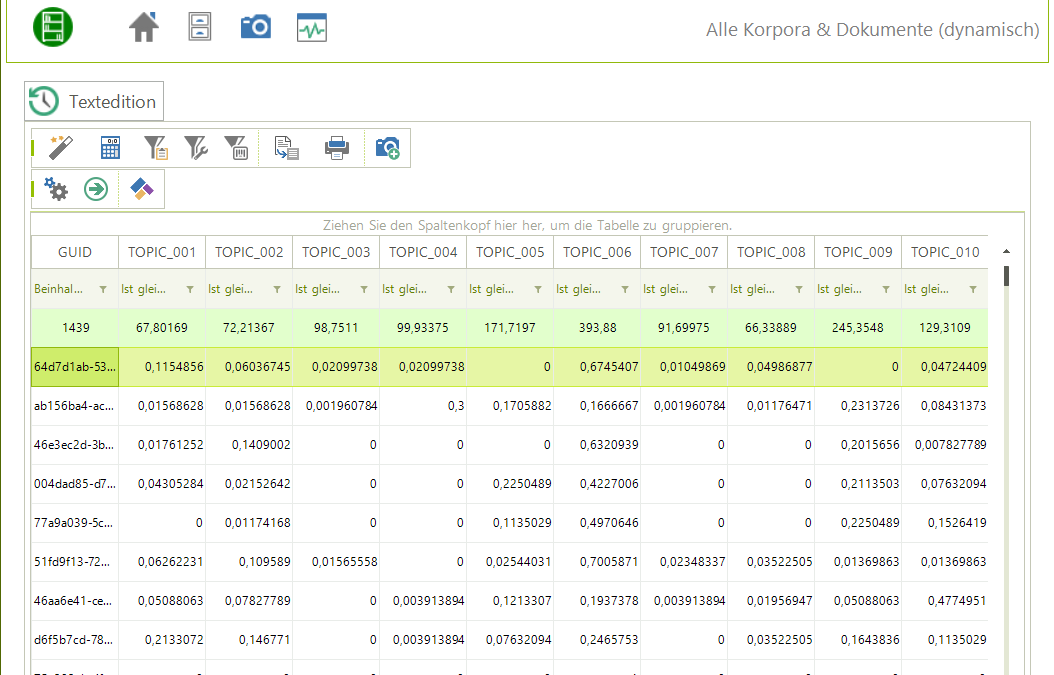
Task: Click the table's scroll up arrow
Action: [1006, 251]
